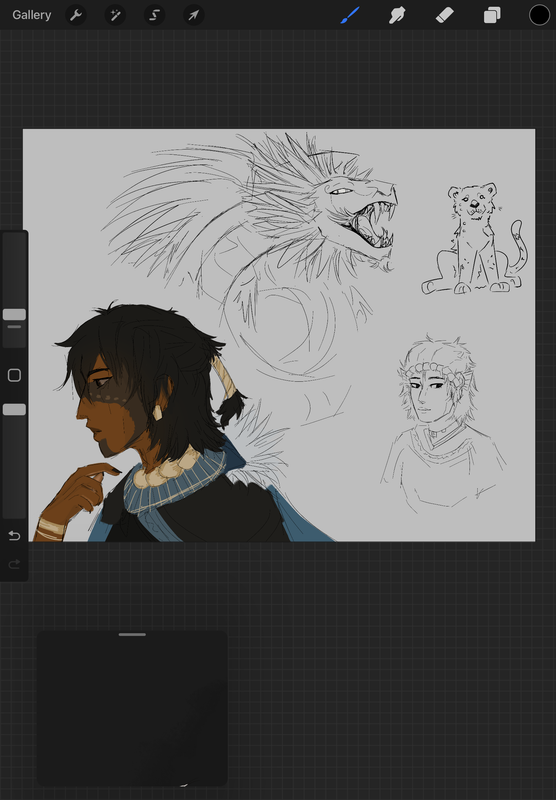
Task: Open the Adjustments magic wand menu
Action: (115, 15)
